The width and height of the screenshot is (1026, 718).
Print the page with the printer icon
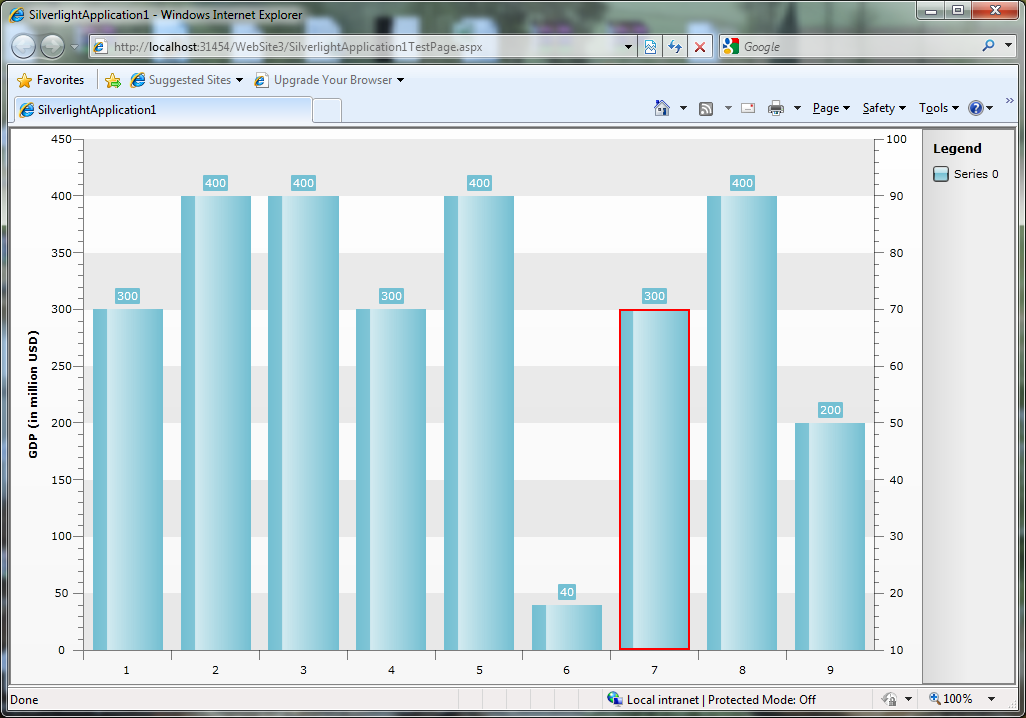(x=776, y=109)
